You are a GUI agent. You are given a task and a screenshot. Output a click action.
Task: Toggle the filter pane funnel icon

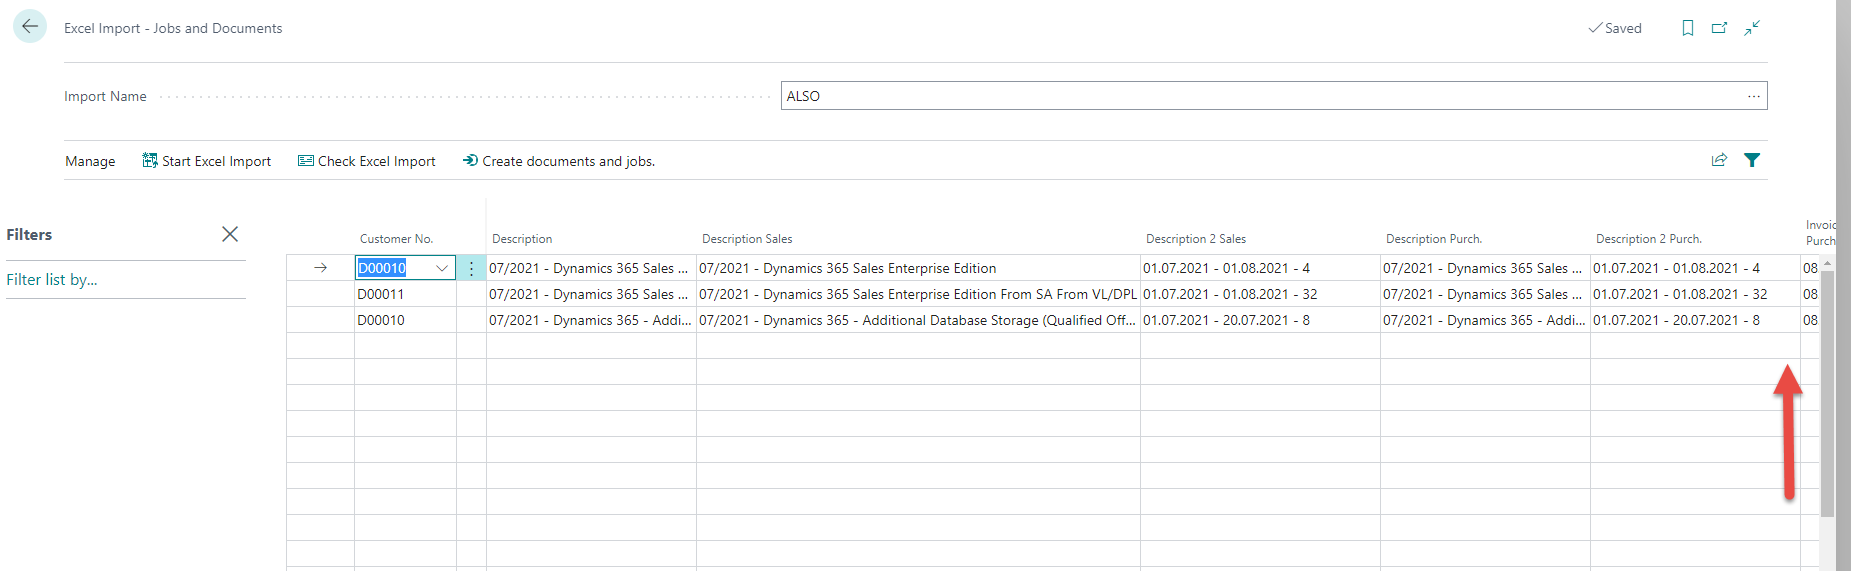click(x=1752, y=160)
